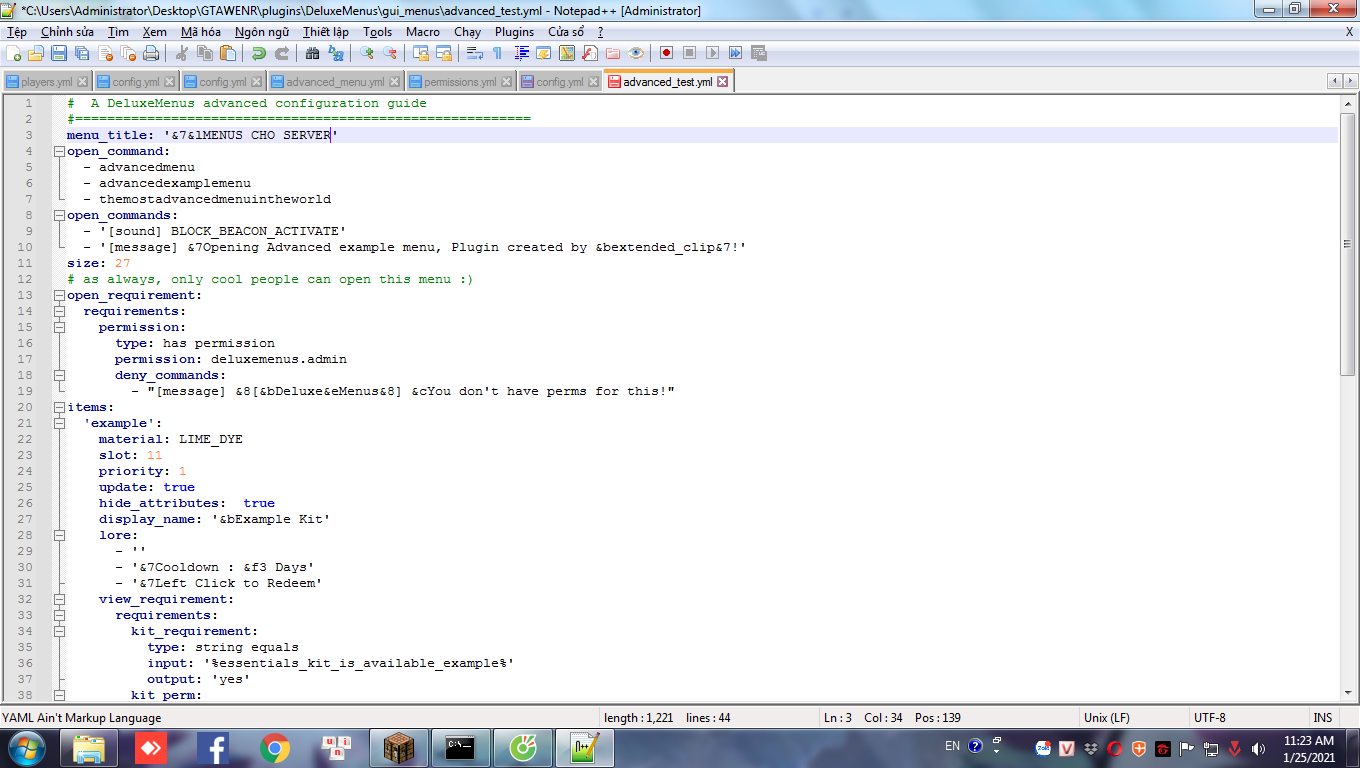The width and height of the screenshot is (1360, 768).
Task: Click the Playback macro icon
Action: pos(712,53)
